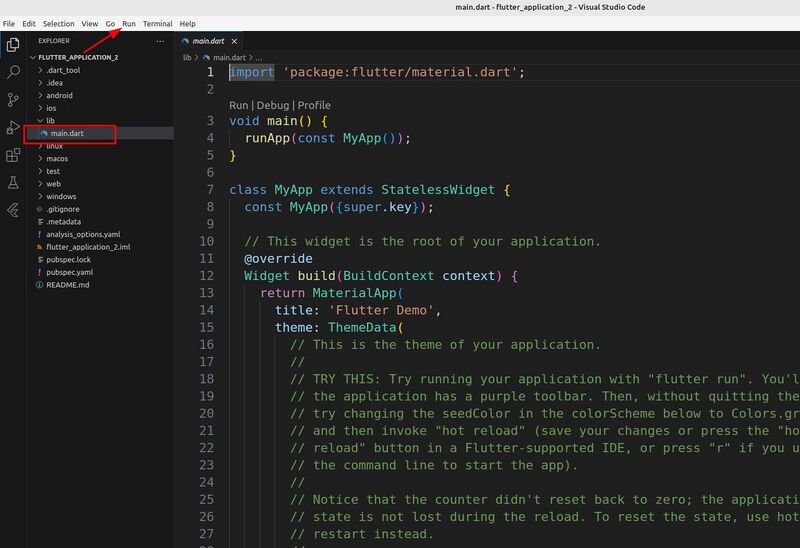Open the View menu
The width and height of the screenshot is (800, 548).
click(89, 23)
